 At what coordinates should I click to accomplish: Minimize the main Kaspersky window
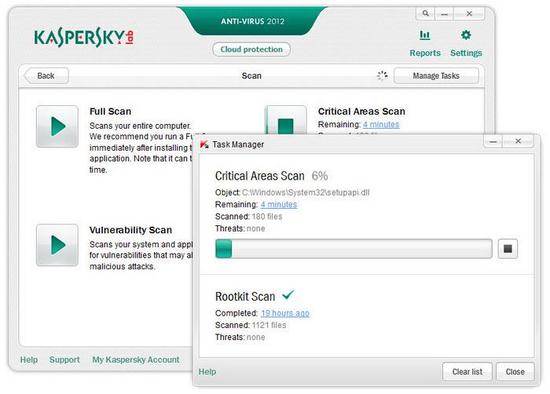click(x=444, y=14)
